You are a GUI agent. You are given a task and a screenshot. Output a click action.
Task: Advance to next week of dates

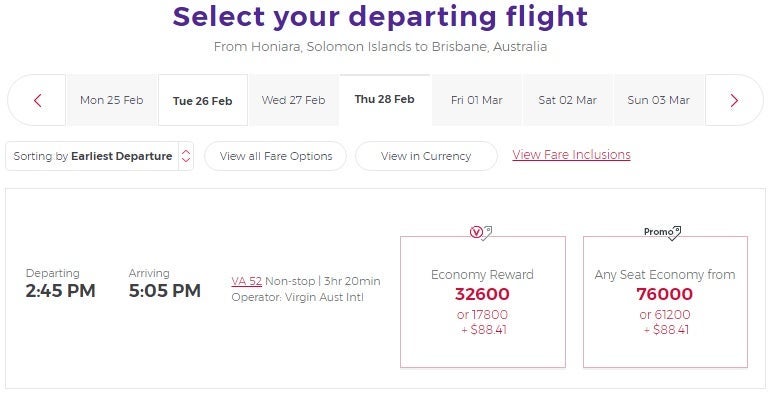(x=734, y=100)
